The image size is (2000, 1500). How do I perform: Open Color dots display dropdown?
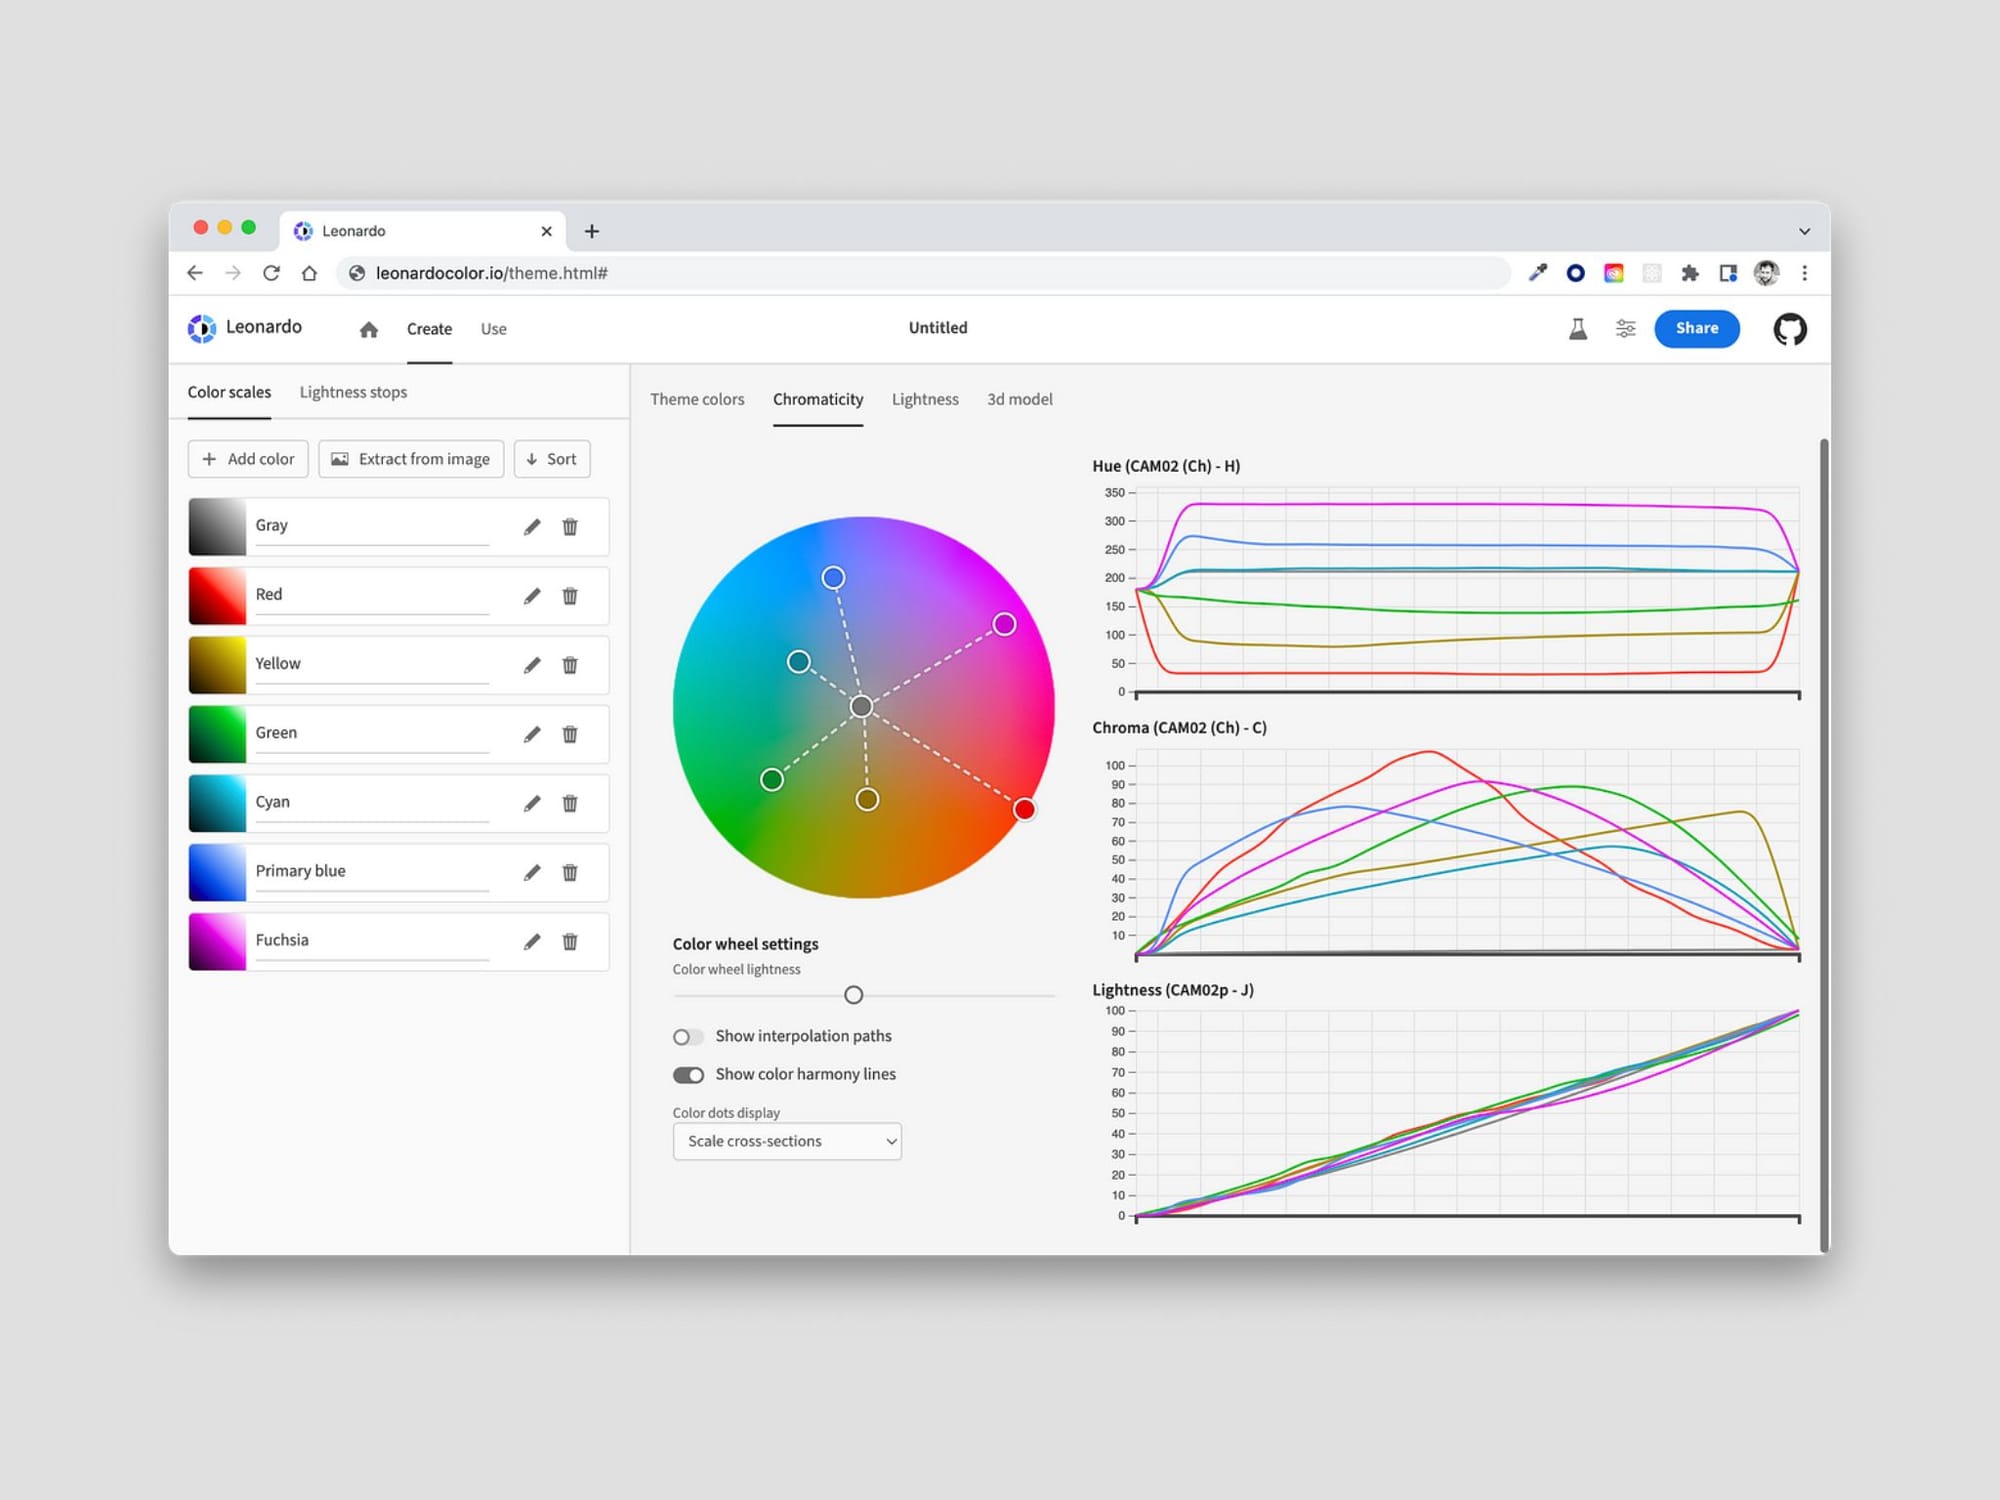(787, 1141)
